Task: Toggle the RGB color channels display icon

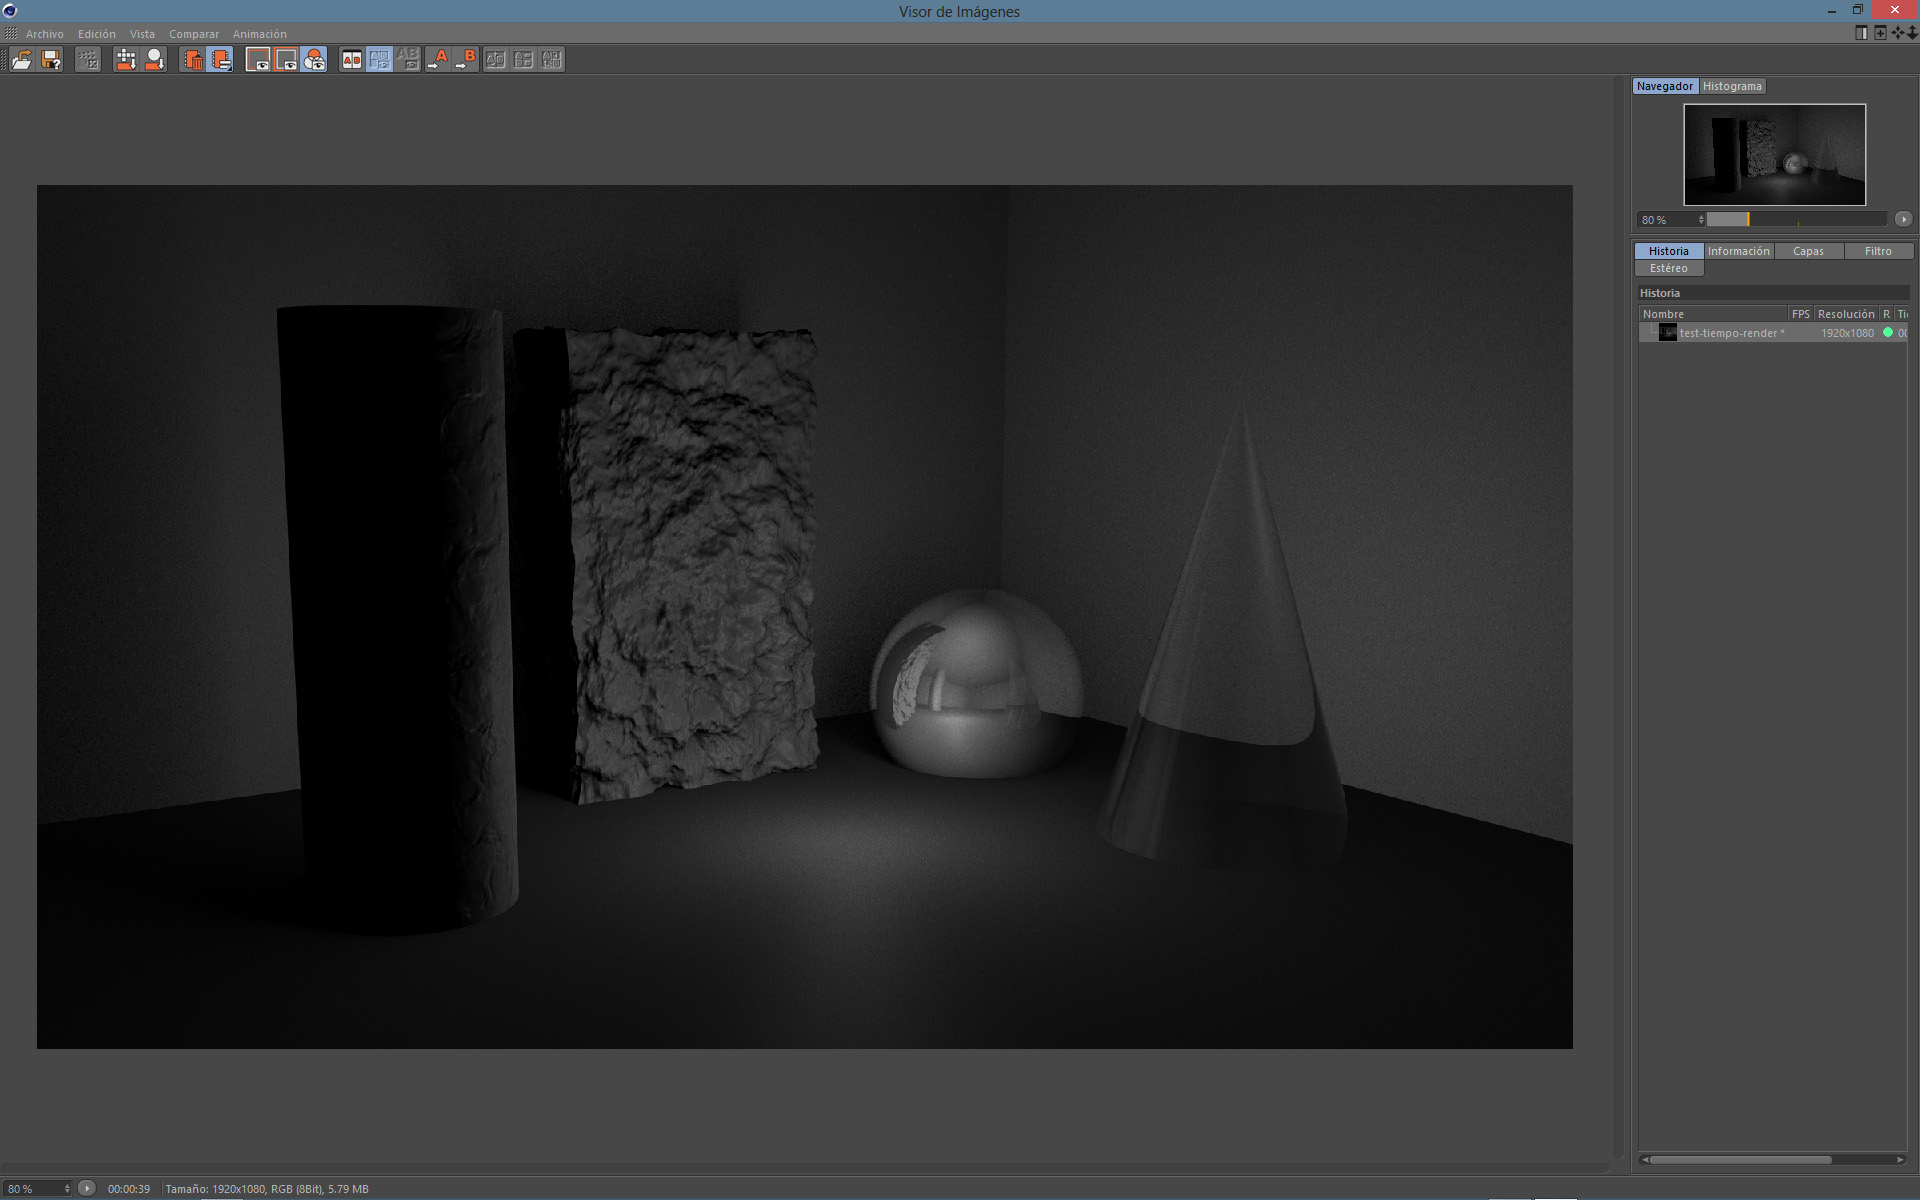Action: [x=314, y=60]
